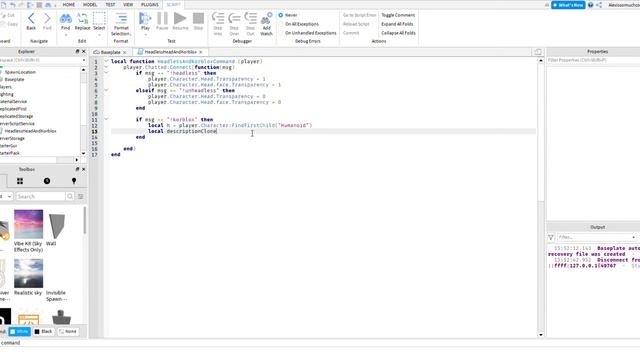Click the Select tool in Edit group
The width and height of the screenshot is (640, 360).
(x=99, y=21)
